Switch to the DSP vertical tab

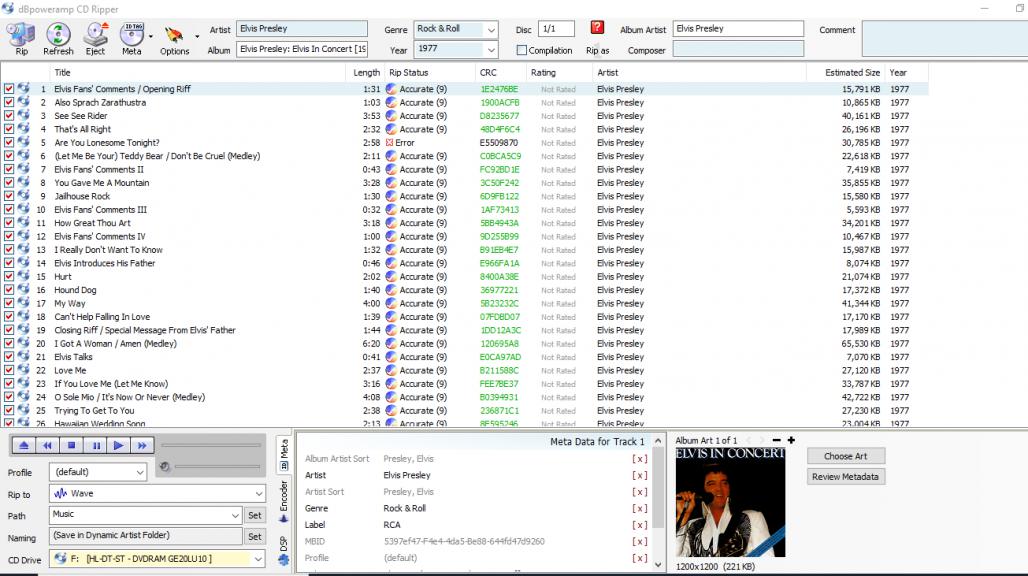(284, 549)
